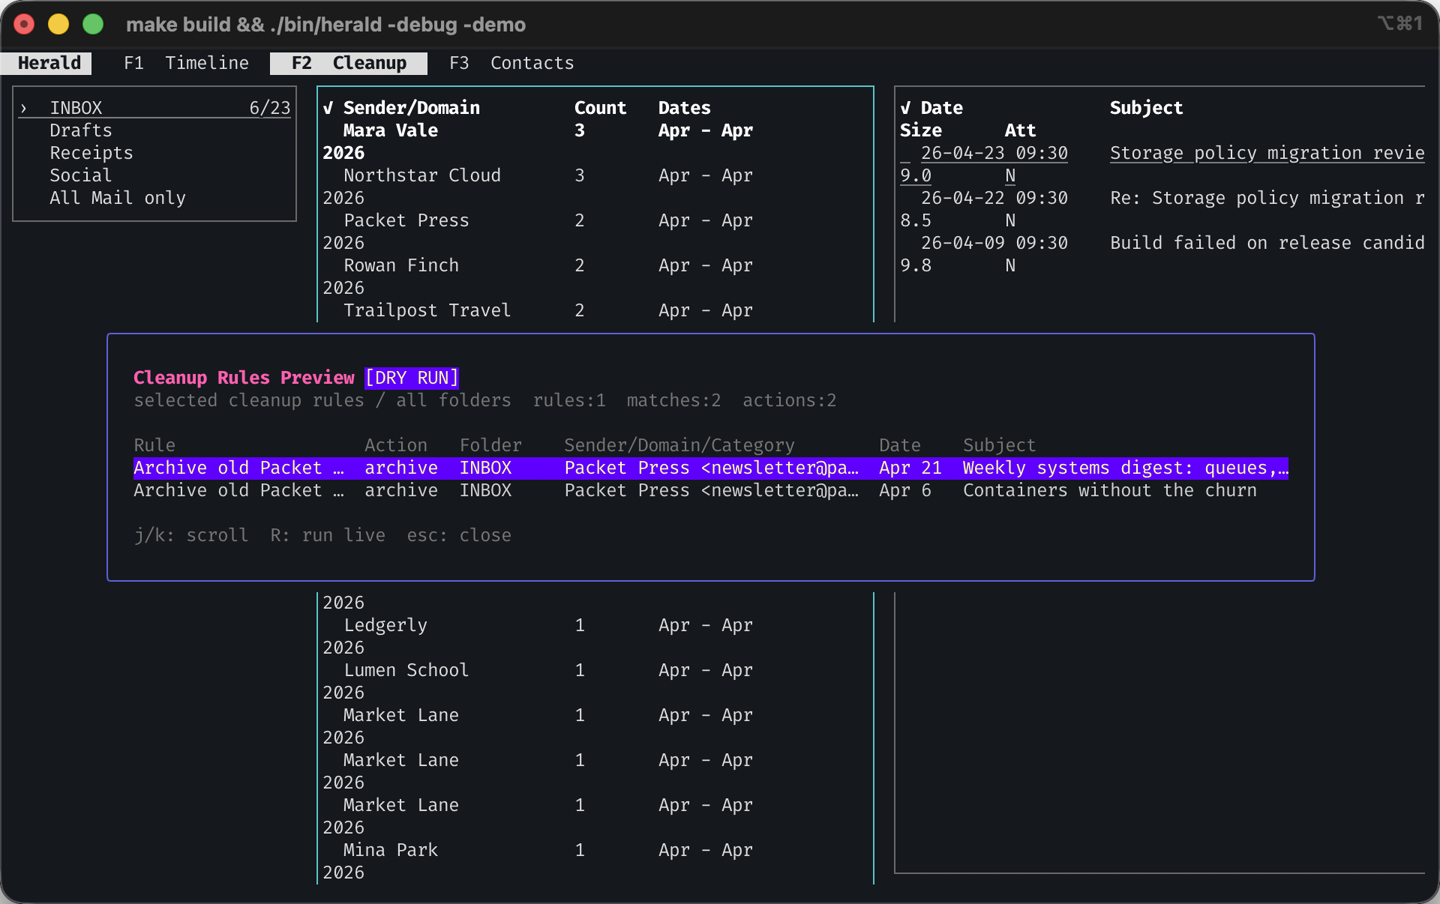1440x904 pixels.
Task: Click the INBOX 6/23 unread count
Action: click(270, 107)
